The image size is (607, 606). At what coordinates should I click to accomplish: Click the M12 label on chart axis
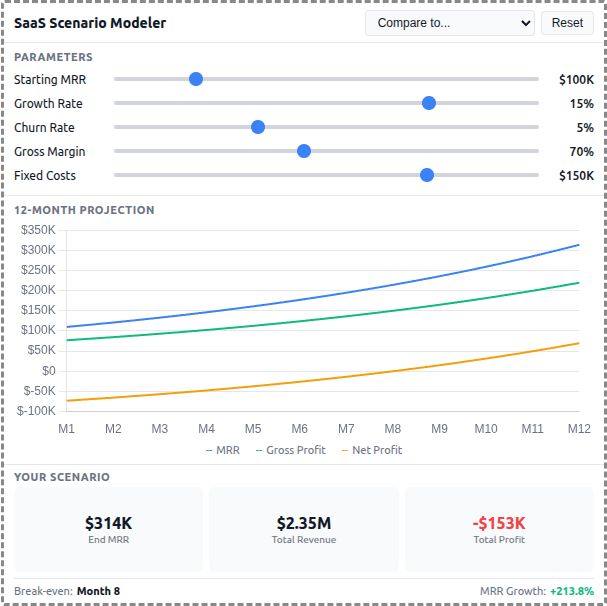click(x=579, y=428)
